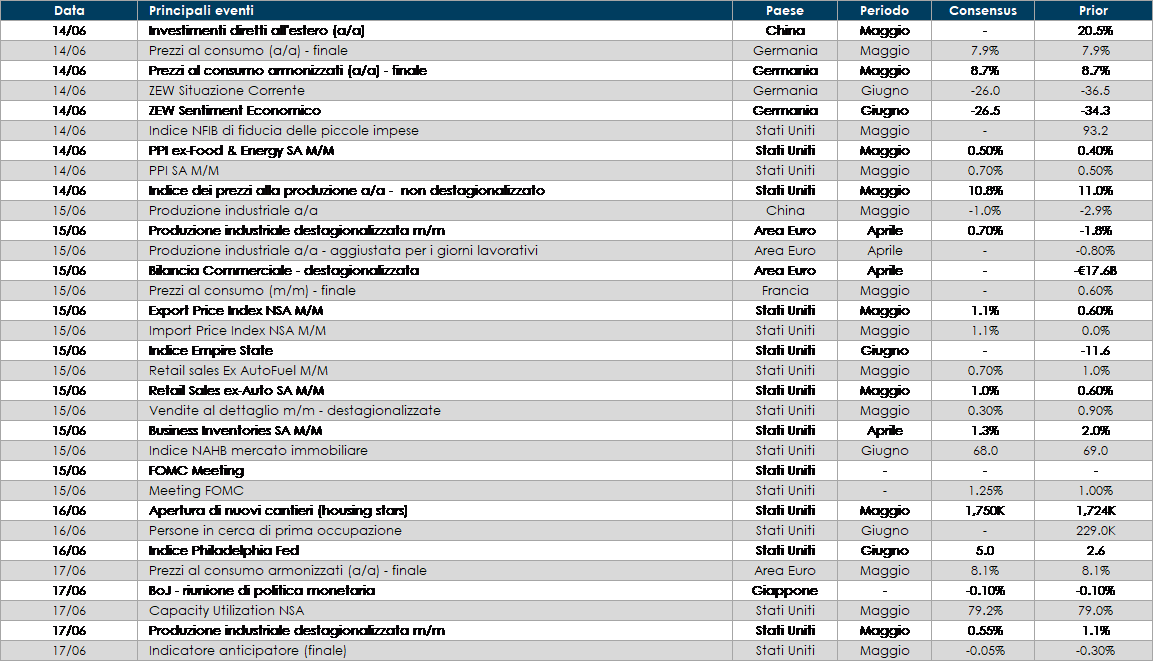The height and width of the screenshot is (662, 1154).
Task: Click the Capacity Utilization NSA event
Action: [x=226, y=611]
